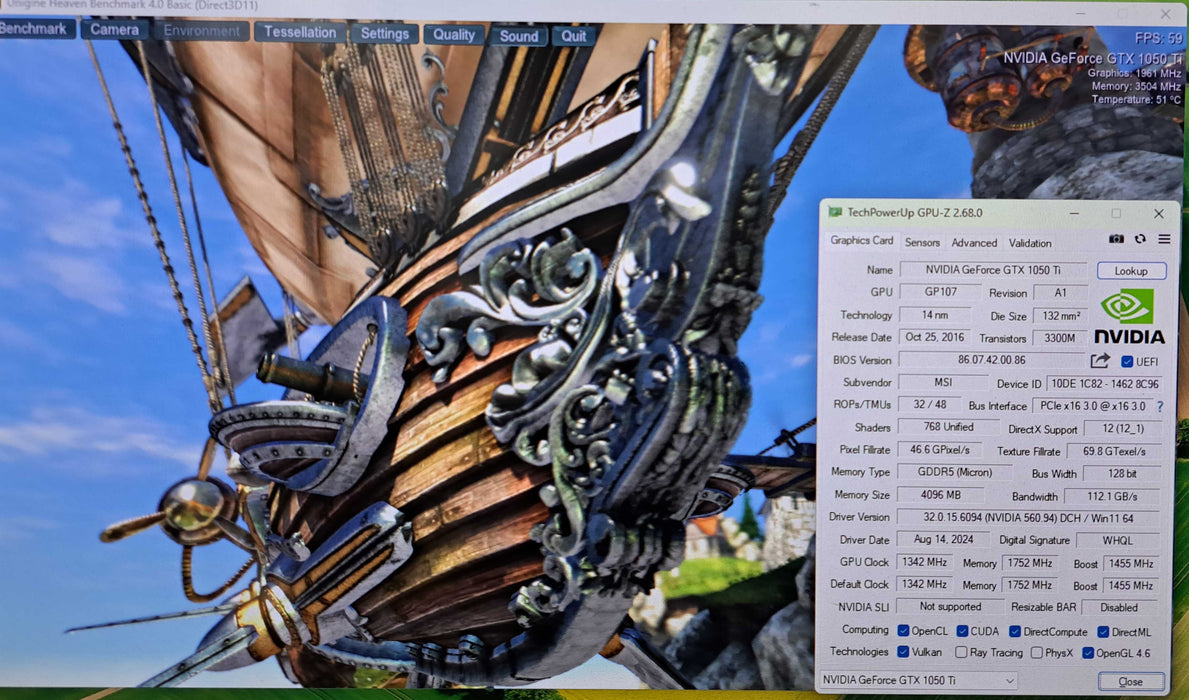Click the Lookup button
Screen dimensions: 1189x700
1131,271
